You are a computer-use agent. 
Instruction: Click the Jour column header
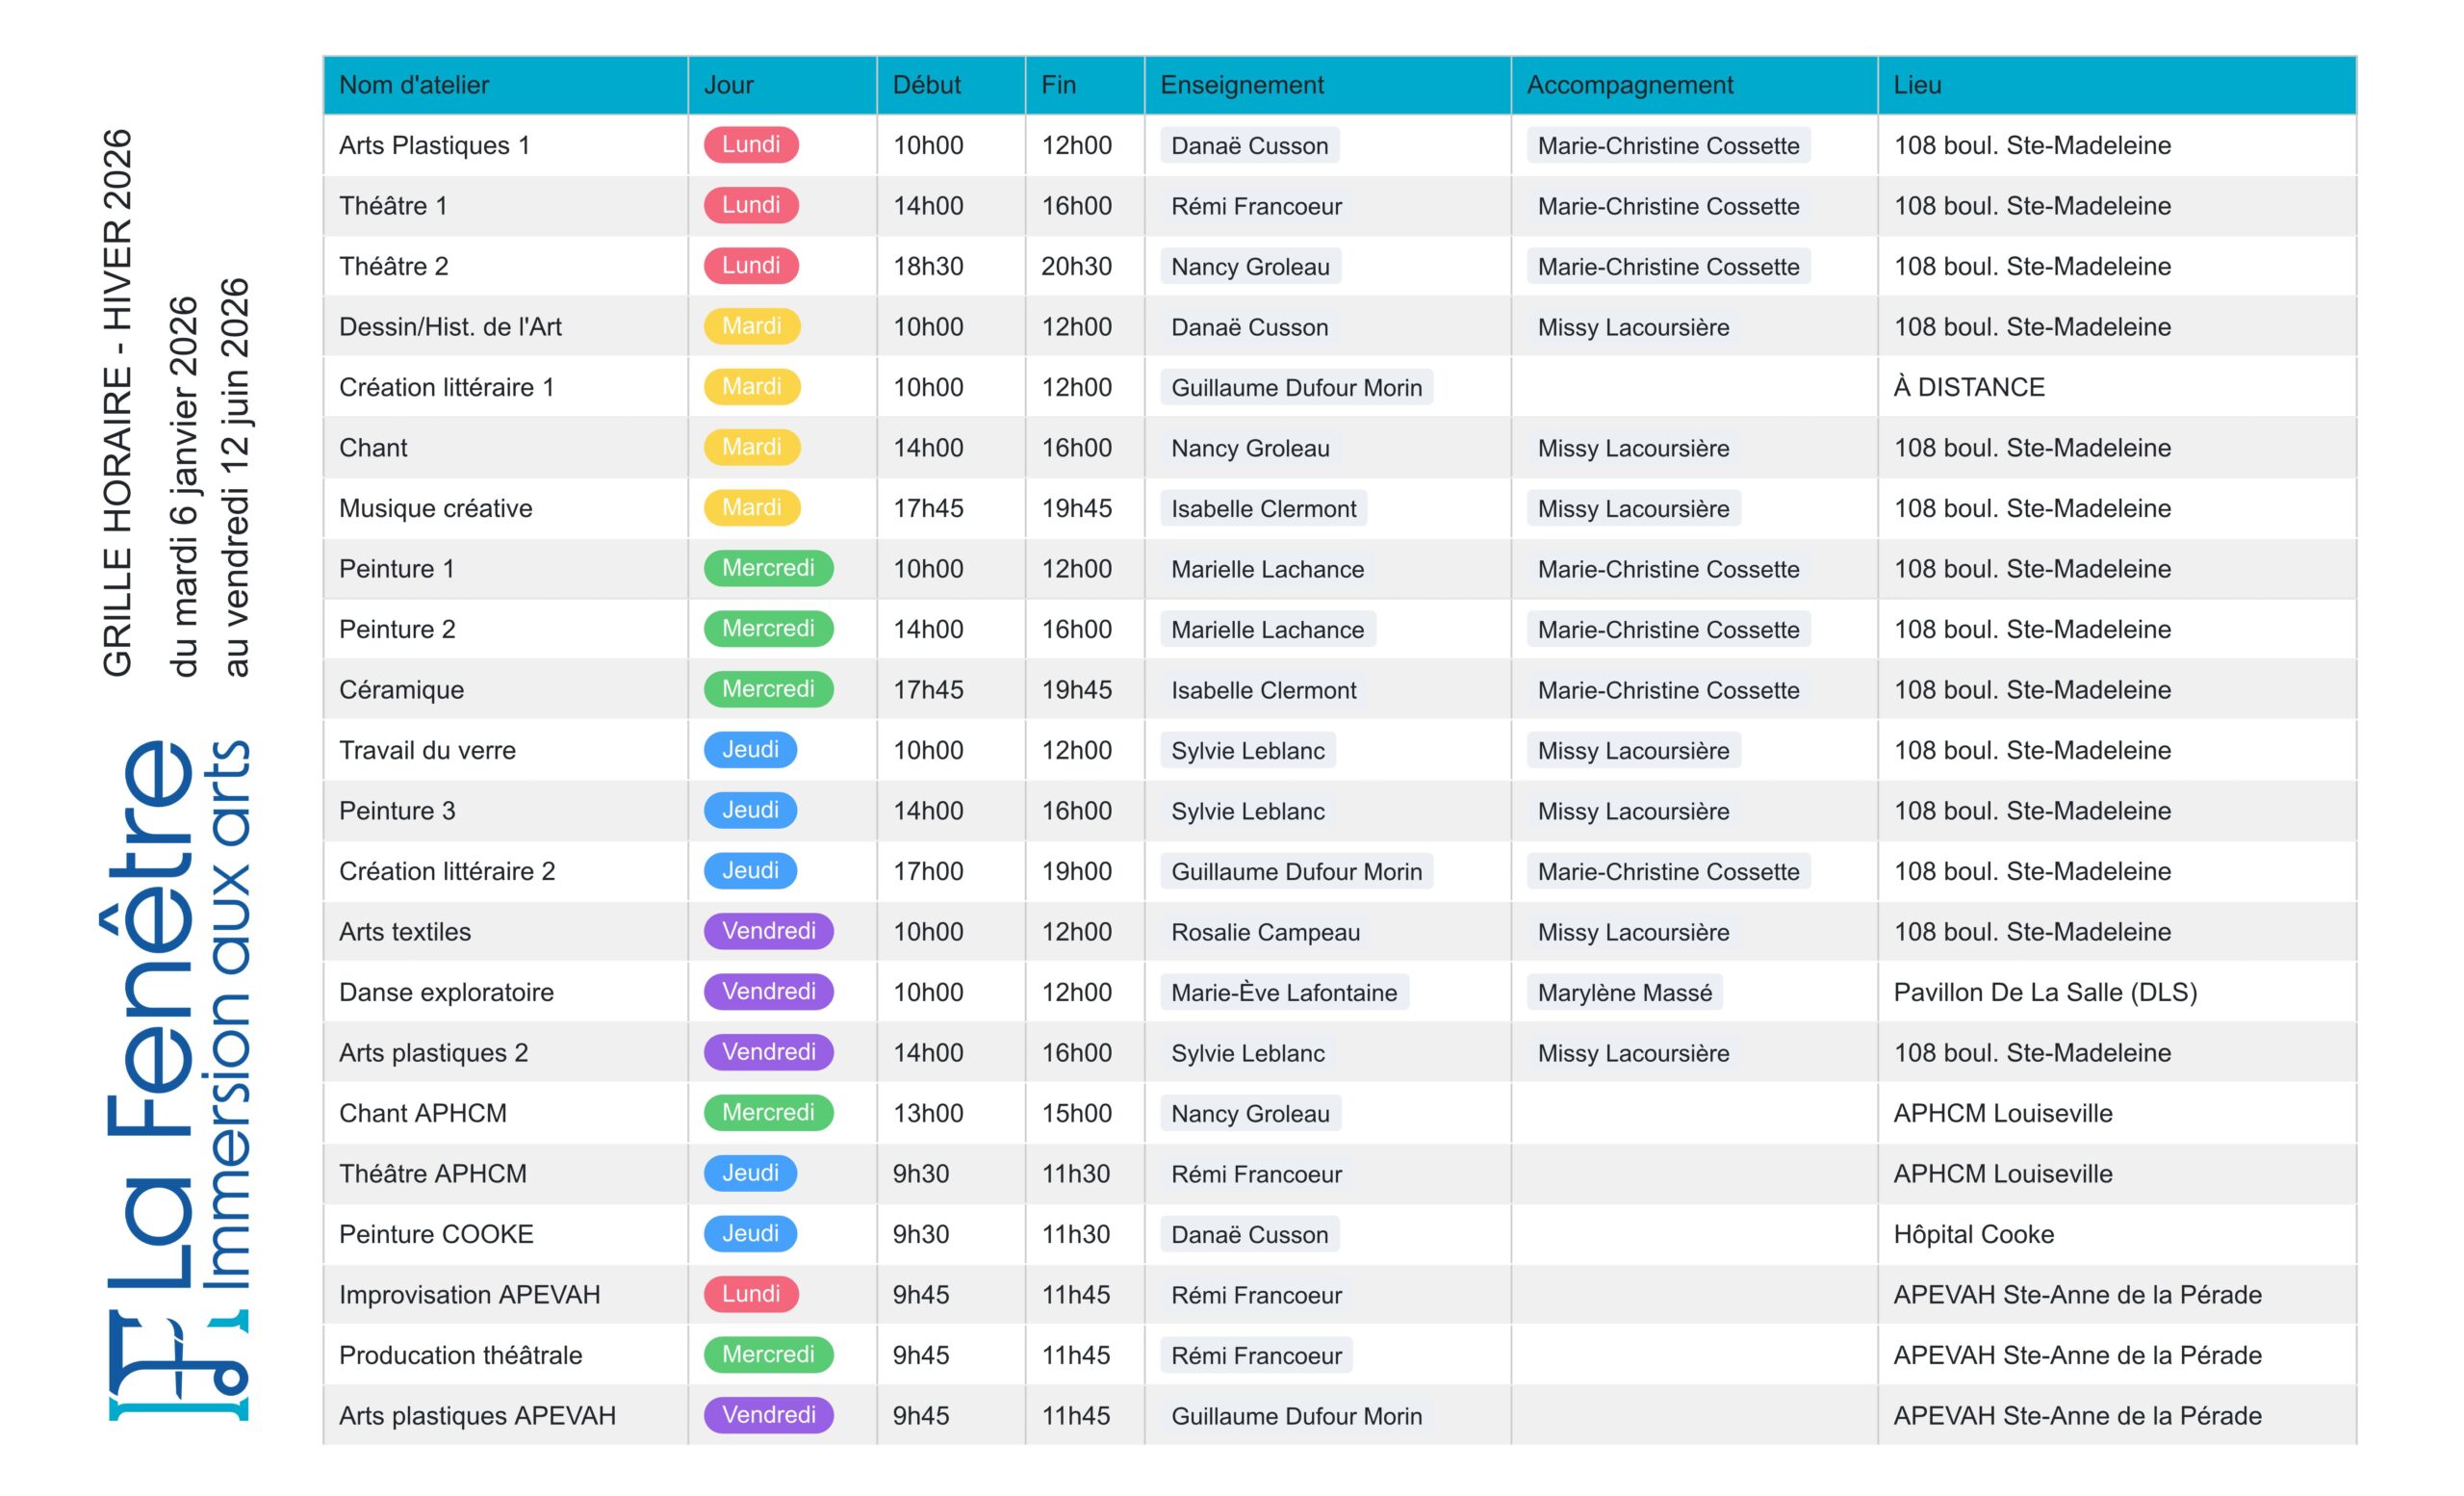[728, 85]
